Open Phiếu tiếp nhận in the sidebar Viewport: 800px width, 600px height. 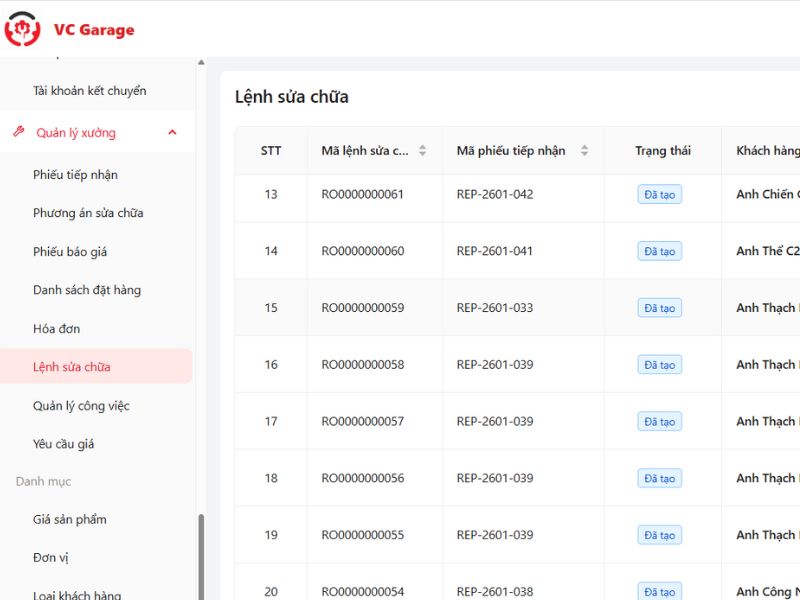click(75, 175)
